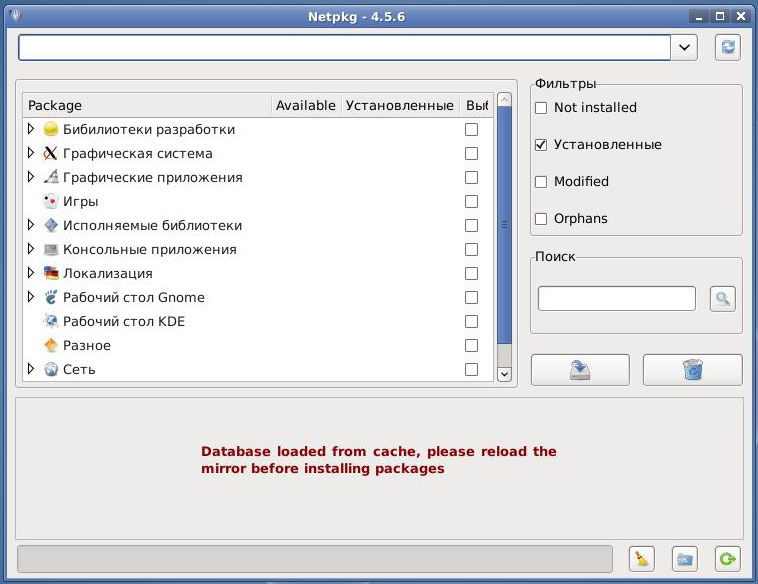Click the scrollbar up arrow
This screenshot has height=584, width=758.
pos(504,100)
